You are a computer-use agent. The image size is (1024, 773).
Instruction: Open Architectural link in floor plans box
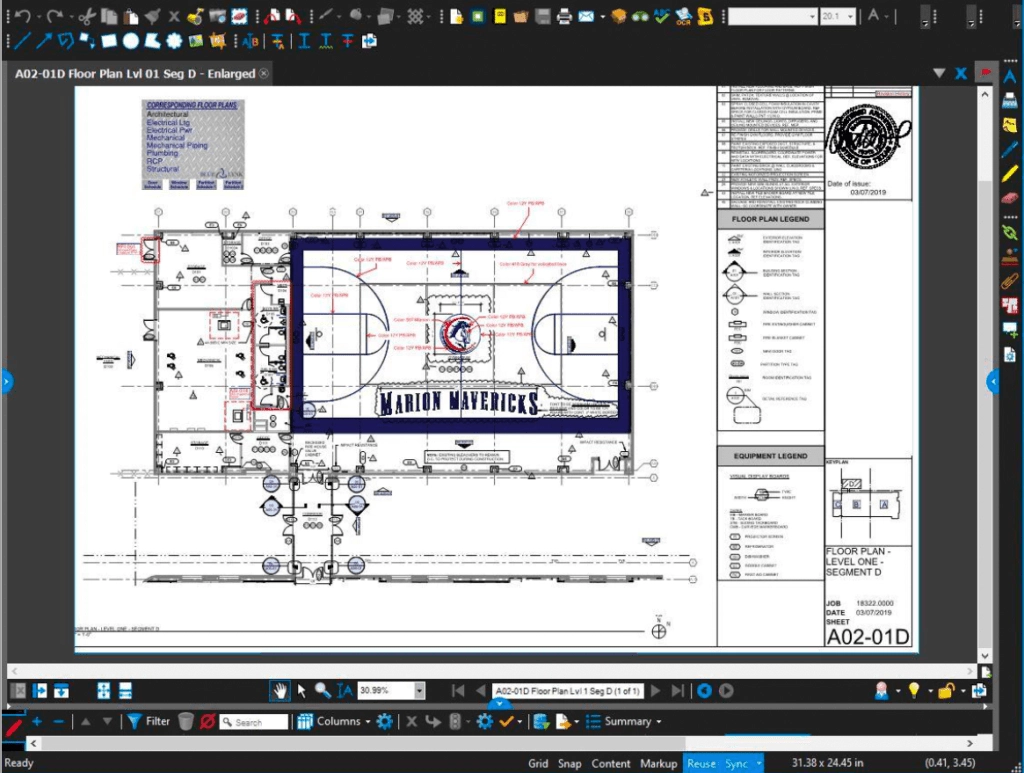tap(167, 114)
